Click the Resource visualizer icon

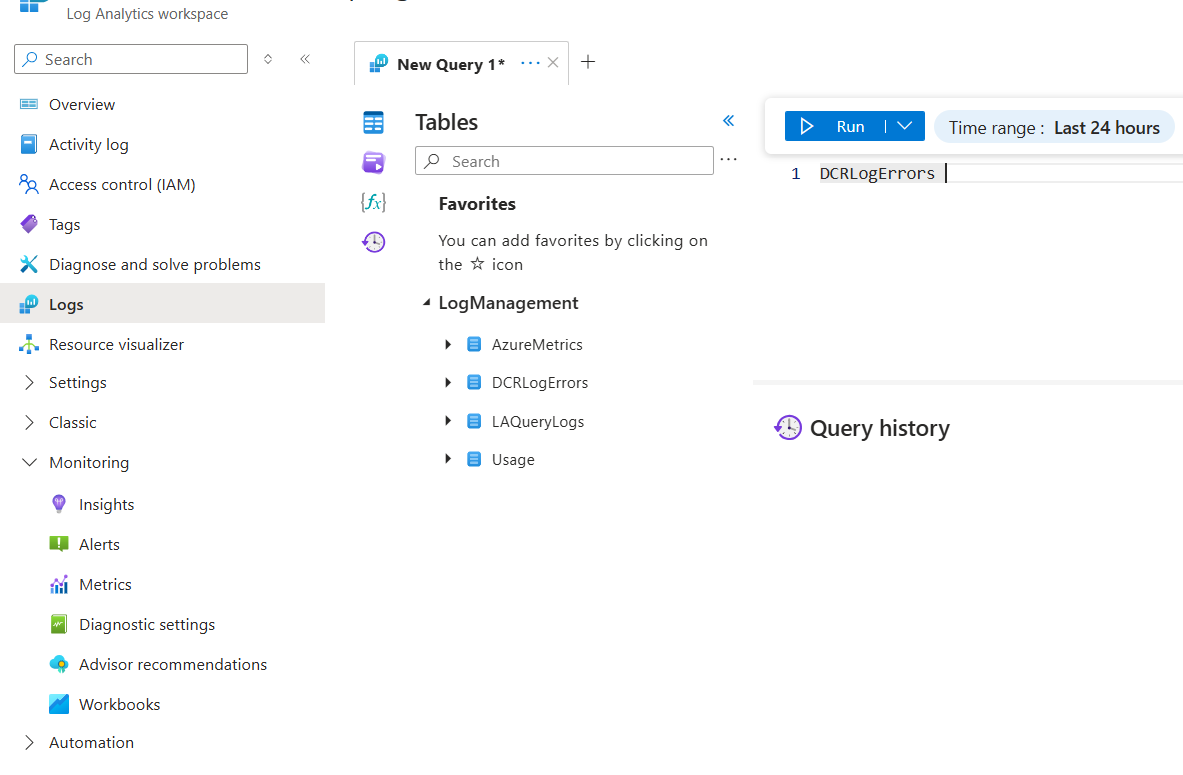(x=29, y=344)
